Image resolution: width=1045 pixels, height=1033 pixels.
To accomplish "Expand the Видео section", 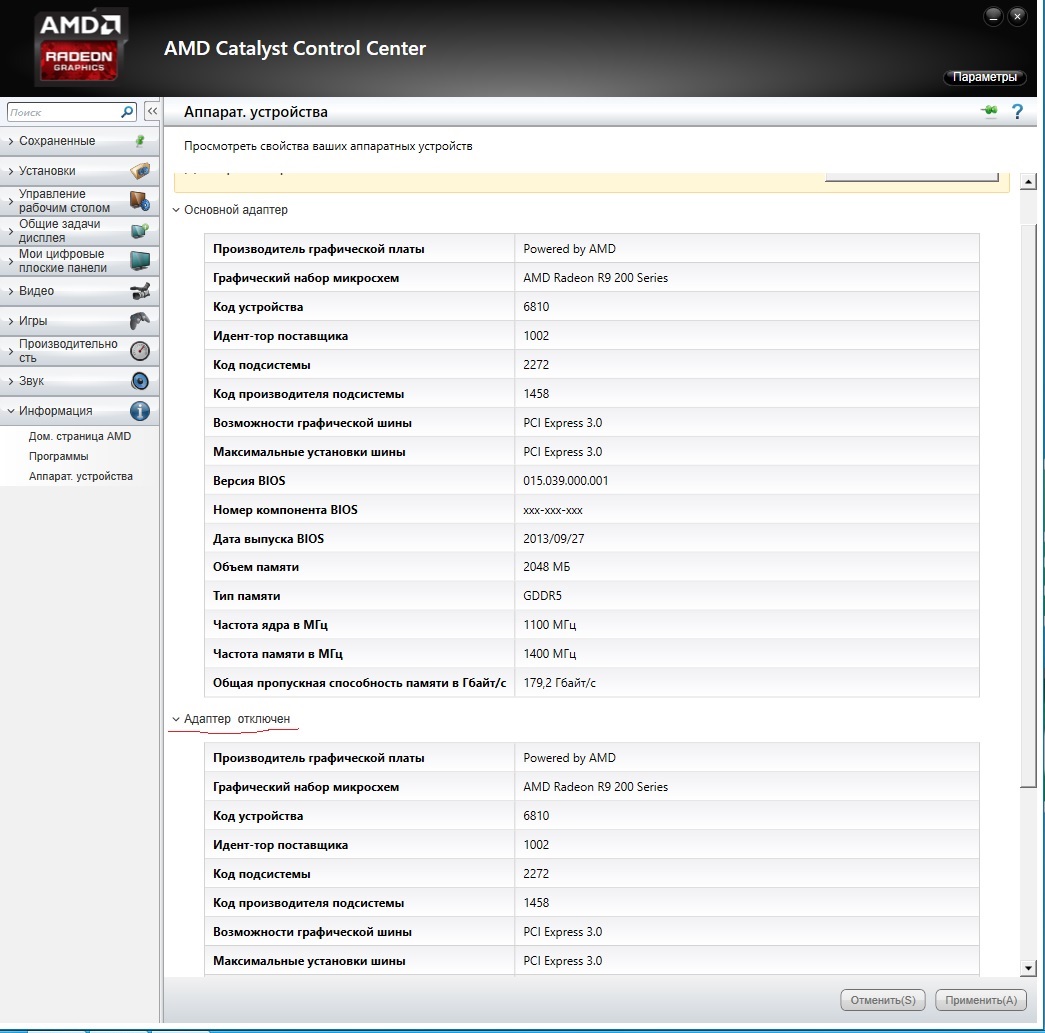I will (x=10, y=291).
